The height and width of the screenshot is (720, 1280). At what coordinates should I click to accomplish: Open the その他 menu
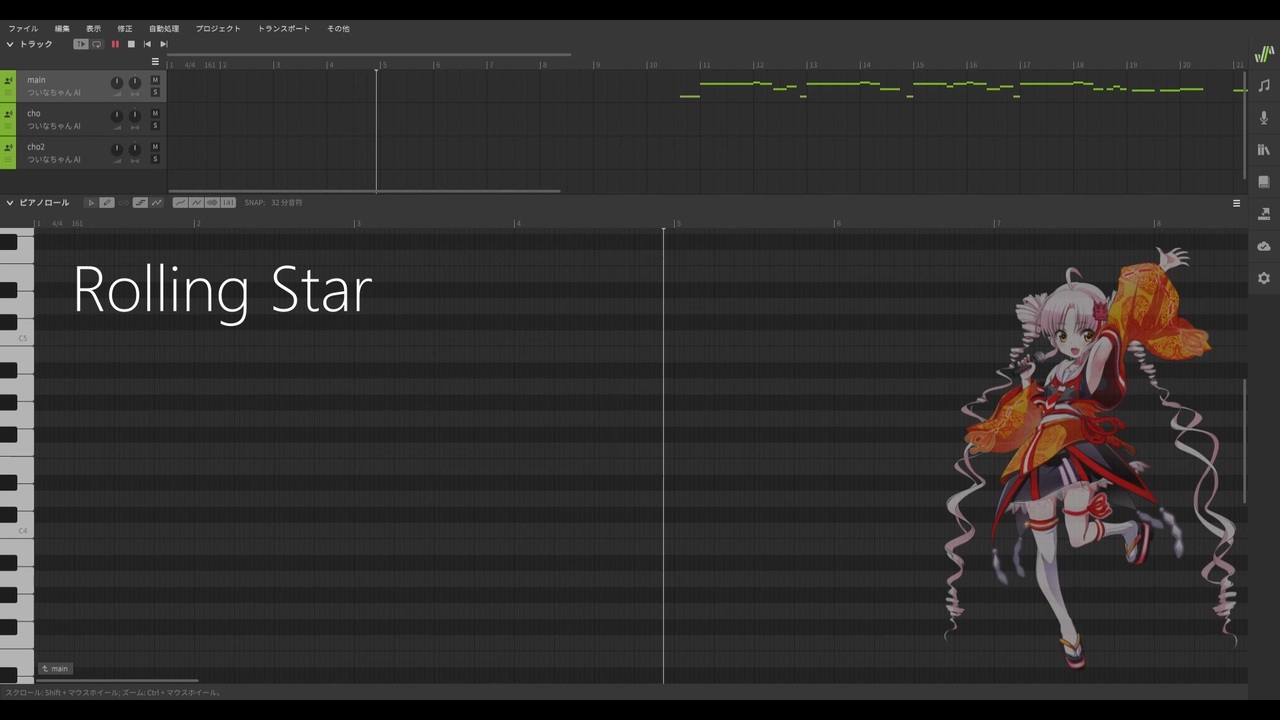(x=338, y=29)
